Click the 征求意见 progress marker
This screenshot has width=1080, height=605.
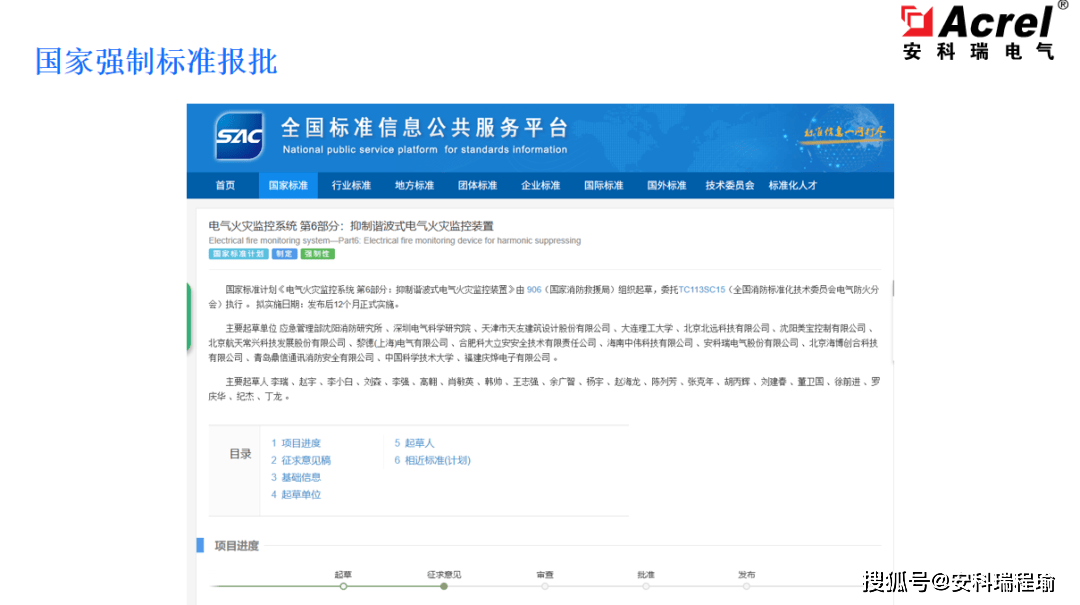[444, 586]
